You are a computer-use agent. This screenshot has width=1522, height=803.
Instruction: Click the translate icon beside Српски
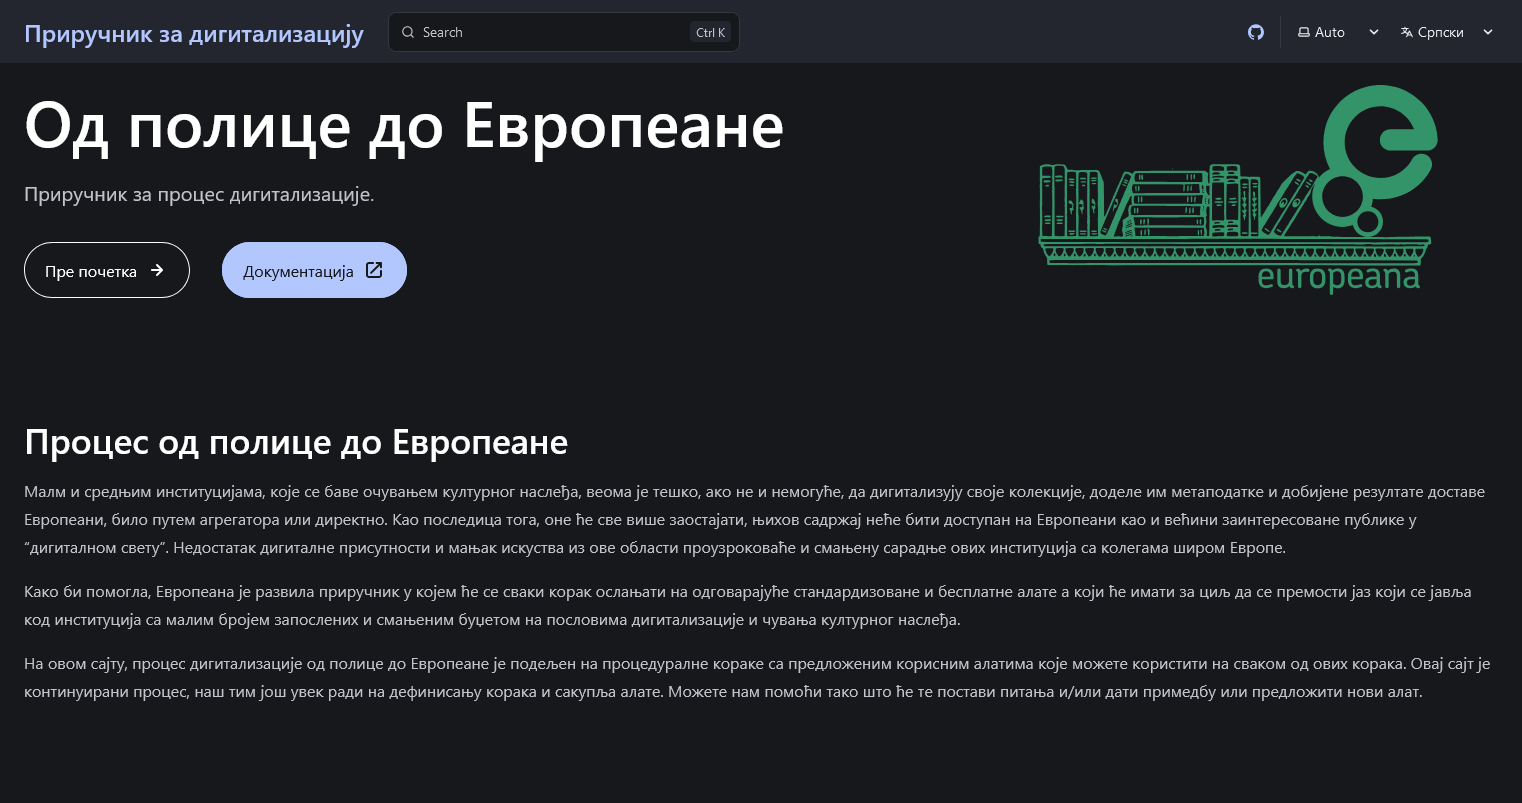pyautogui.click(x=1408, y=32)
